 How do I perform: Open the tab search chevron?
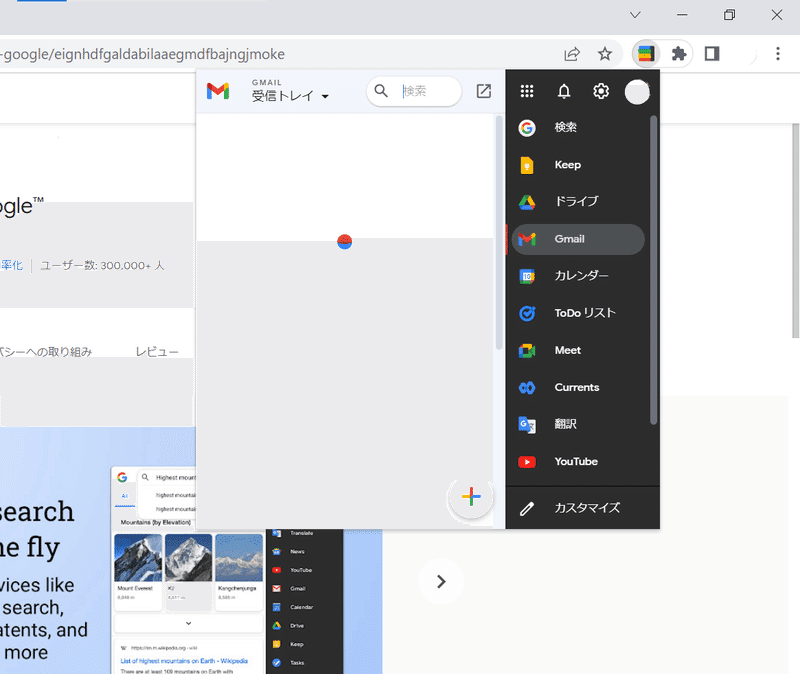[x=635, y=15]
